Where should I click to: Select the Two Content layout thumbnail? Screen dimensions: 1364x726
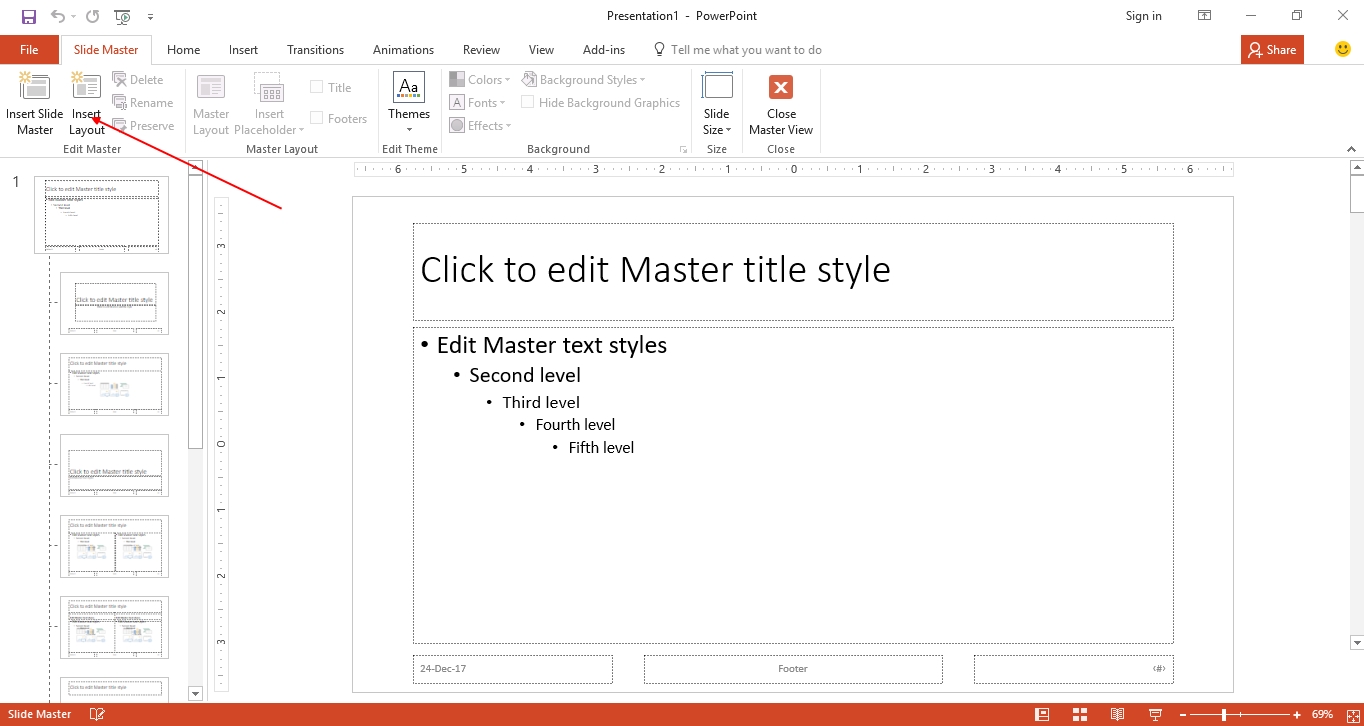(x=114, y=546)
